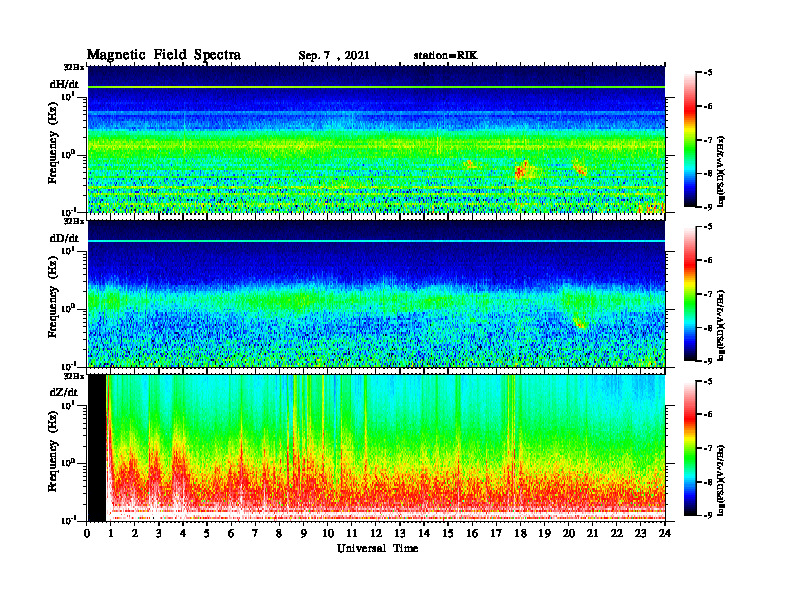The image size is (792, 612).
Task: Click the dZ/dt panel label
Action: (x=64, y=392)
